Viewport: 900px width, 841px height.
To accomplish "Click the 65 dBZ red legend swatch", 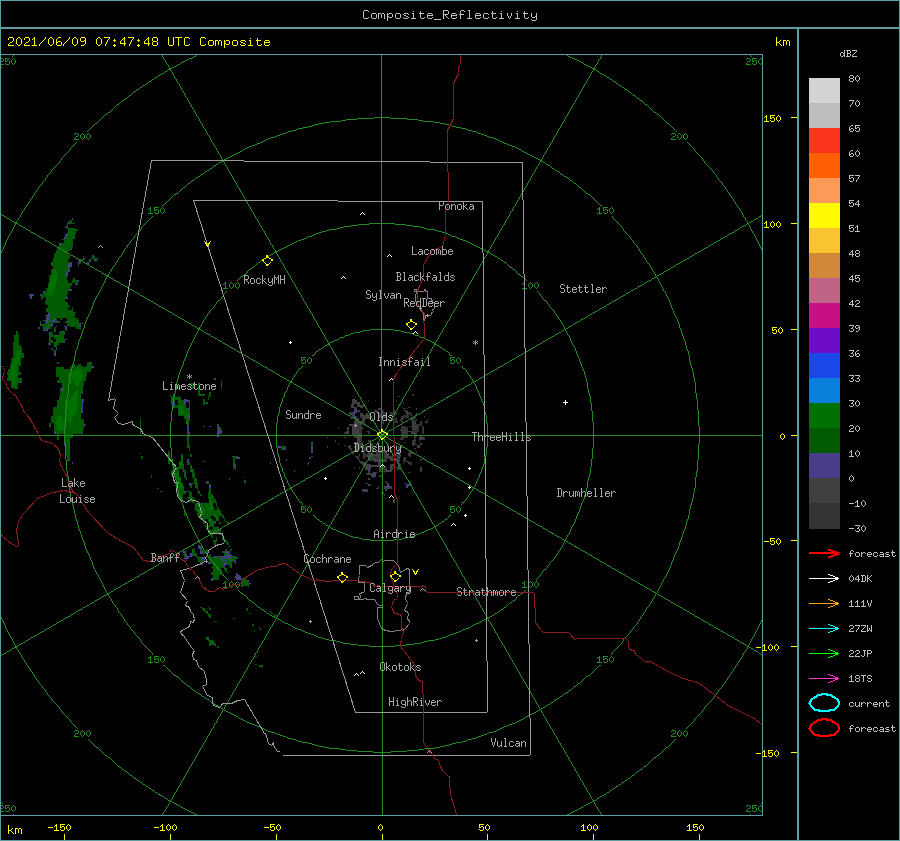I will tap(824, 141).
